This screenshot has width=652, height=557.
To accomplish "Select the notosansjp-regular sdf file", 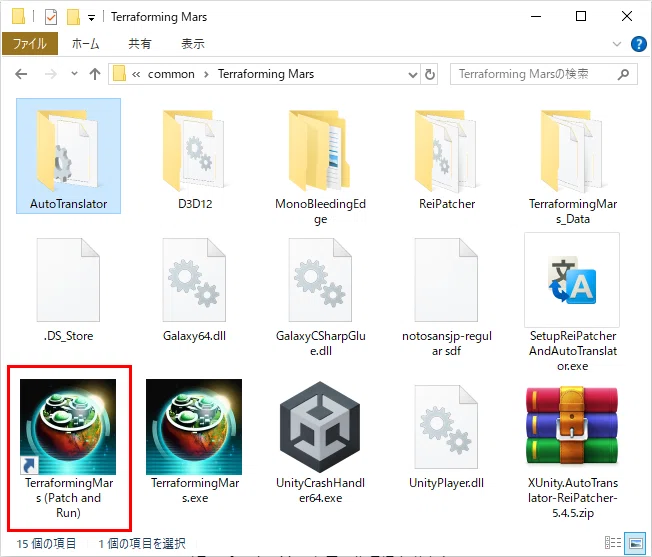I will tap(447, 298).
